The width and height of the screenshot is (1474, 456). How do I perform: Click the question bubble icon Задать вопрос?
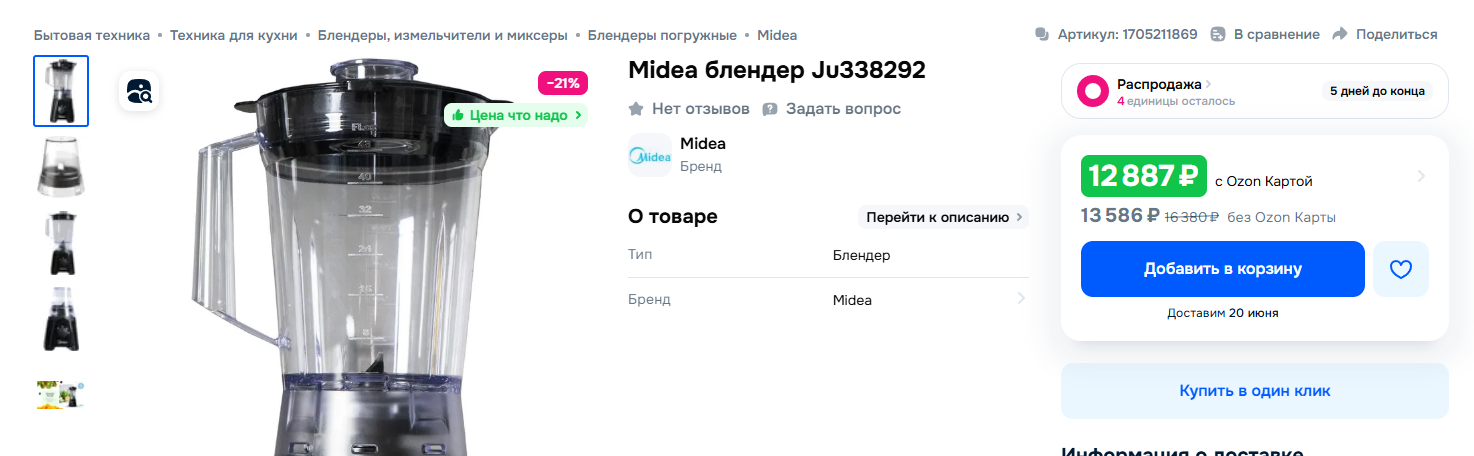[x=770, y=108]
